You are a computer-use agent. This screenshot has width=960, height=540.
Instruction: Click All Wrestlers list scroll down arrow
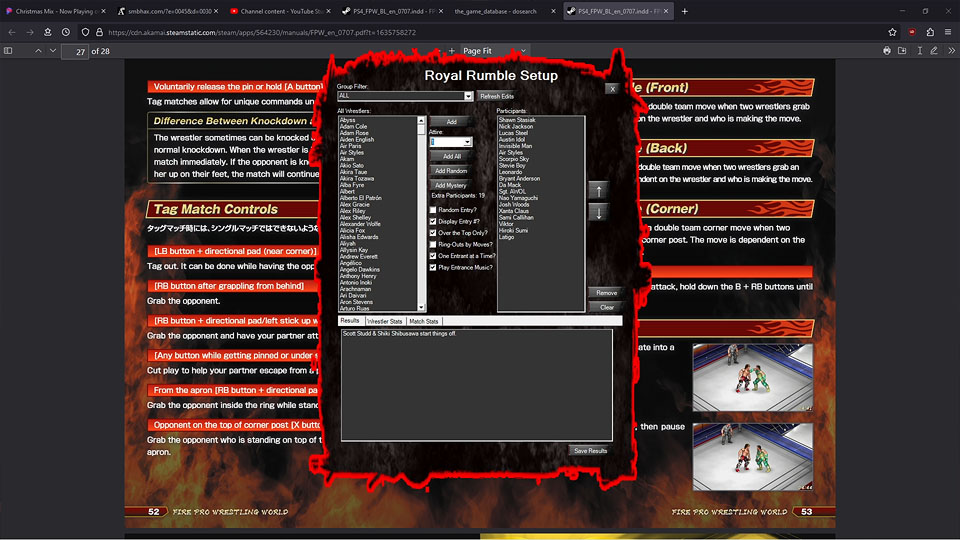click(421, 308)
